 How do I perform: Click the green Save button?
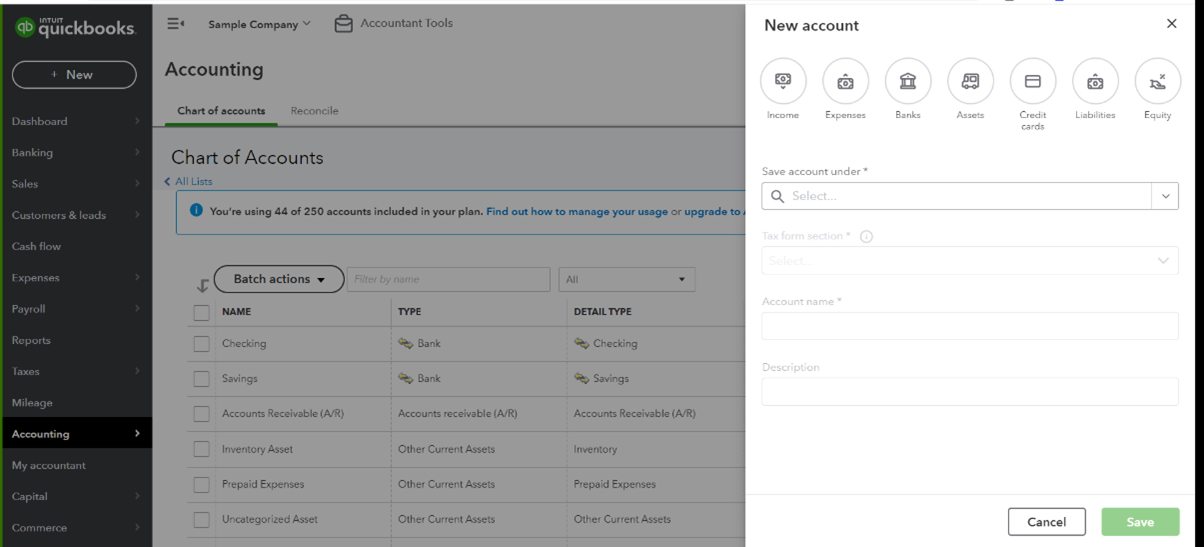click(x=1140, y=521)
